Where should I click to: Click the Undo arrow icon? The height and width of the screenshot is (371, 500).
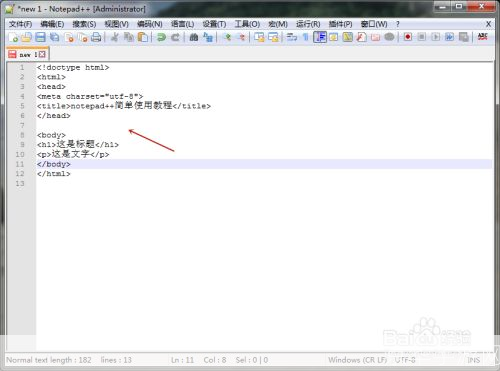click(x=161, y=37)
